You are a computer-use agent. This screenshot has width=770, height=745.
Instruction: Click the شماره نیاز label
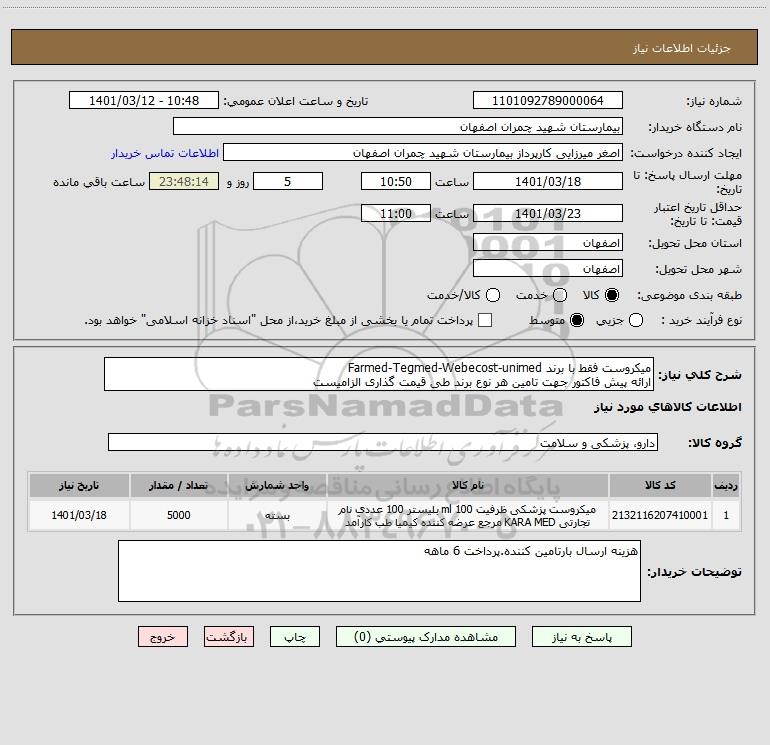714,102
